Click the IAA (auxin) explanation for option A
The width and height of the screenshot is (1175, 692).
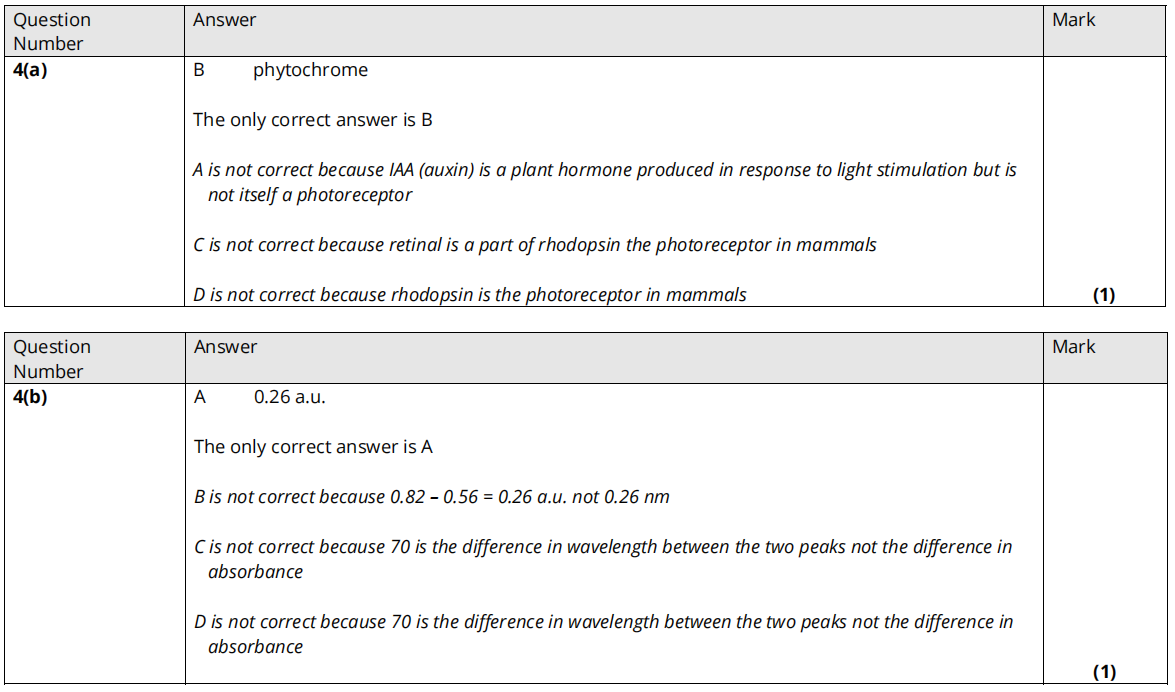[604, 182]
